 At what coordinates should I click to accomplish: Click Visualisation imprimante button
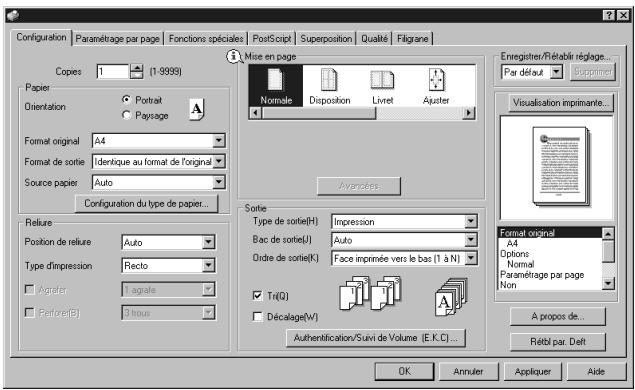(x=561, y=103)
